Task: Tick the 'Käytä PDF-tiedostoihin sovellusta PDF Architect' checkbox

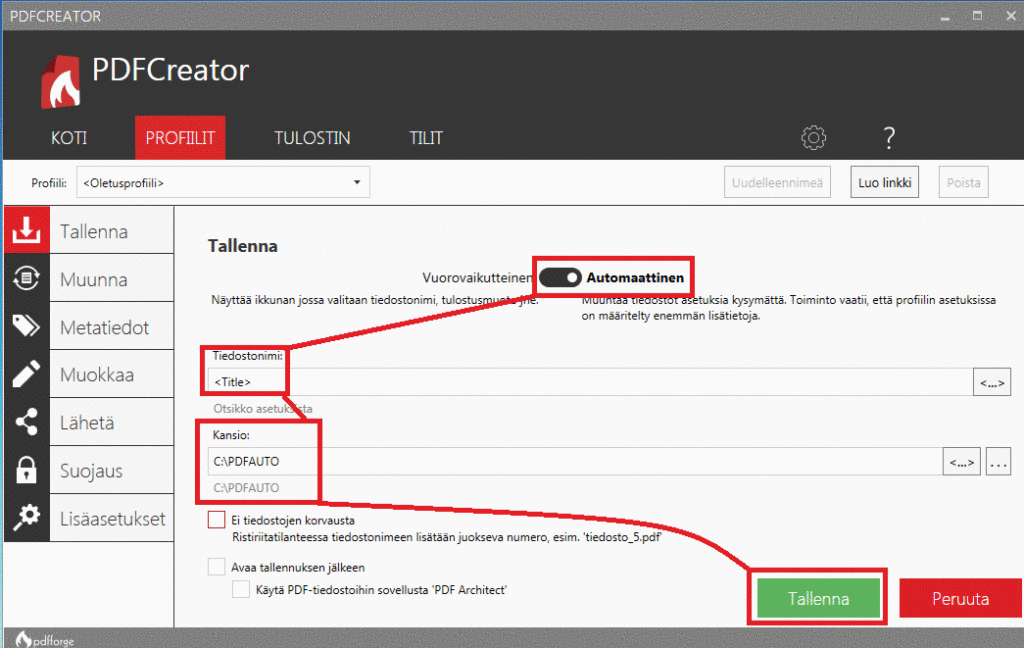Action: [241, 589]
